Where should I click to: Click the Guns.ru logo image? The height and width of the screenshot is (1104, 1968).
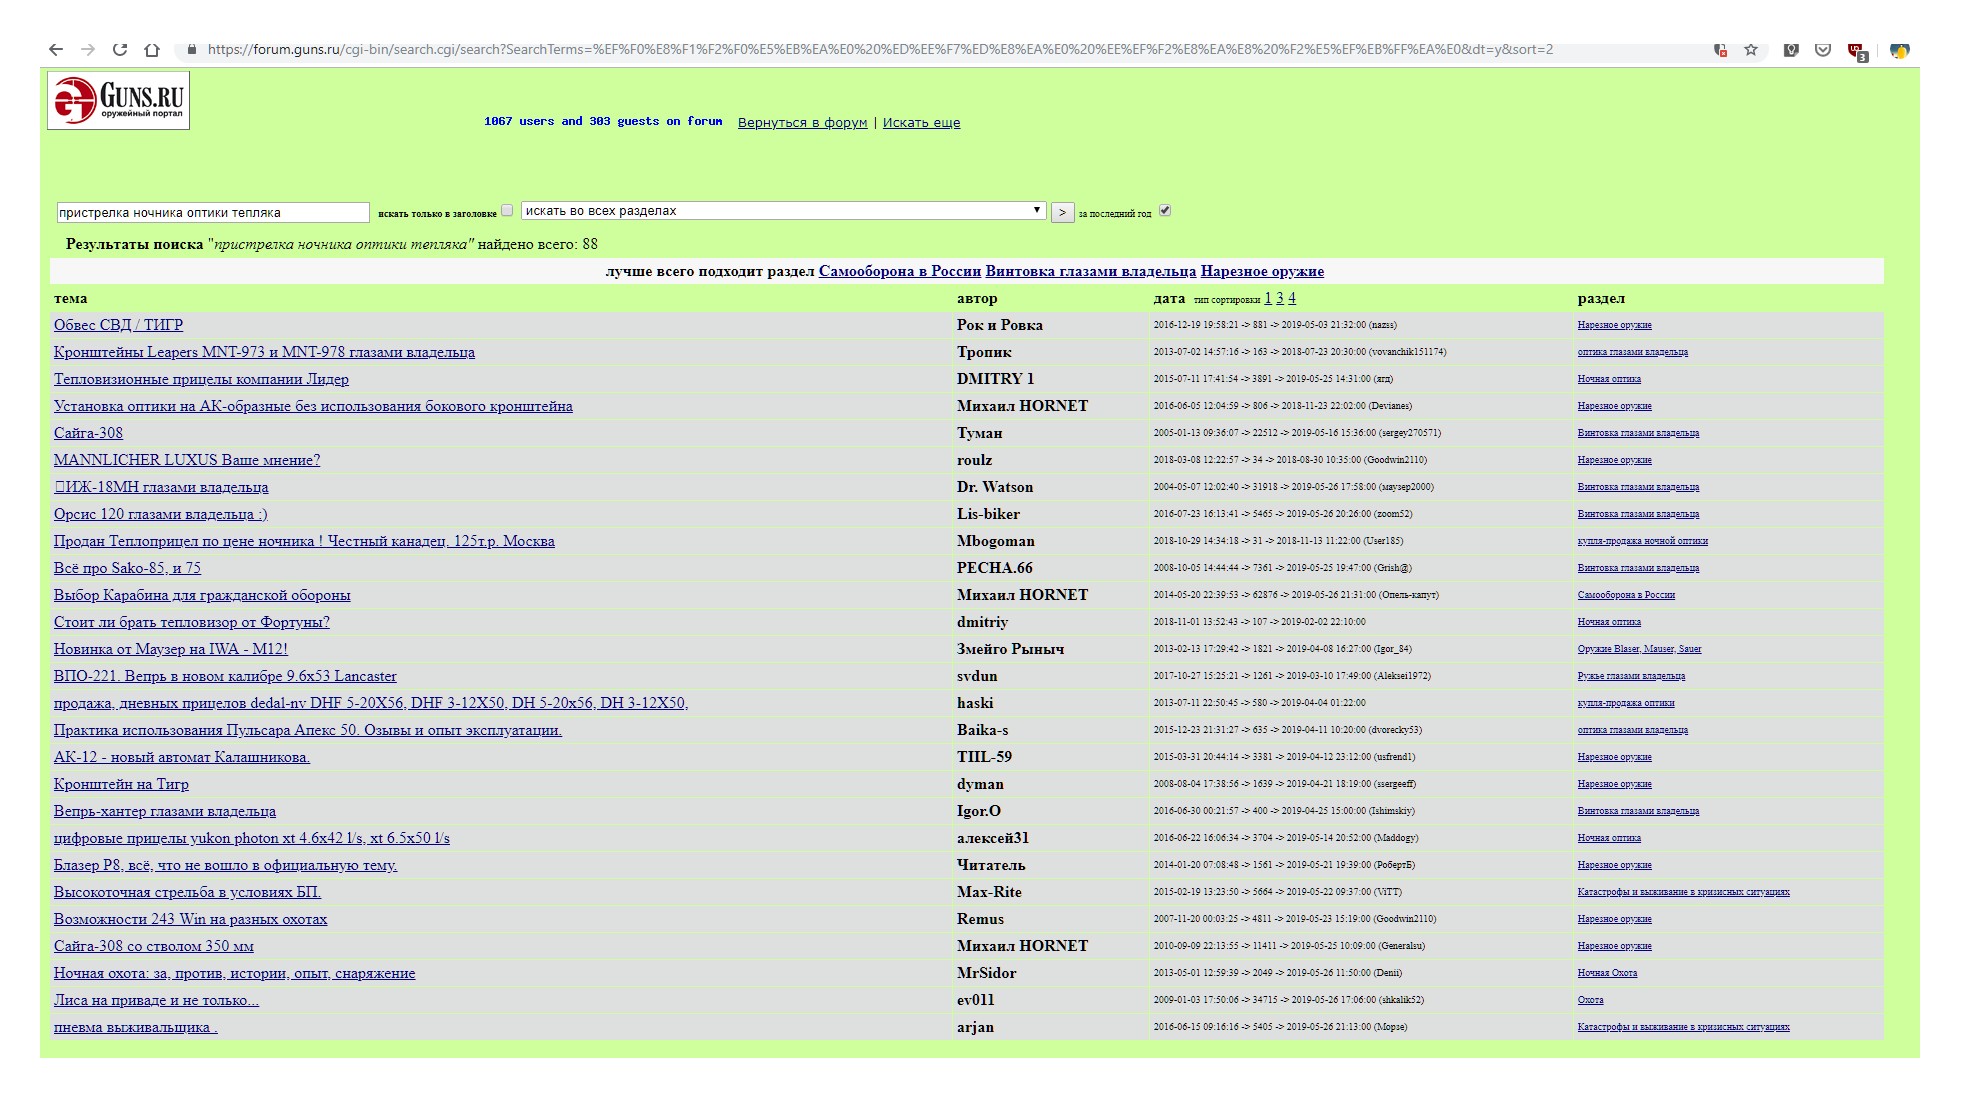coord(118,101)
